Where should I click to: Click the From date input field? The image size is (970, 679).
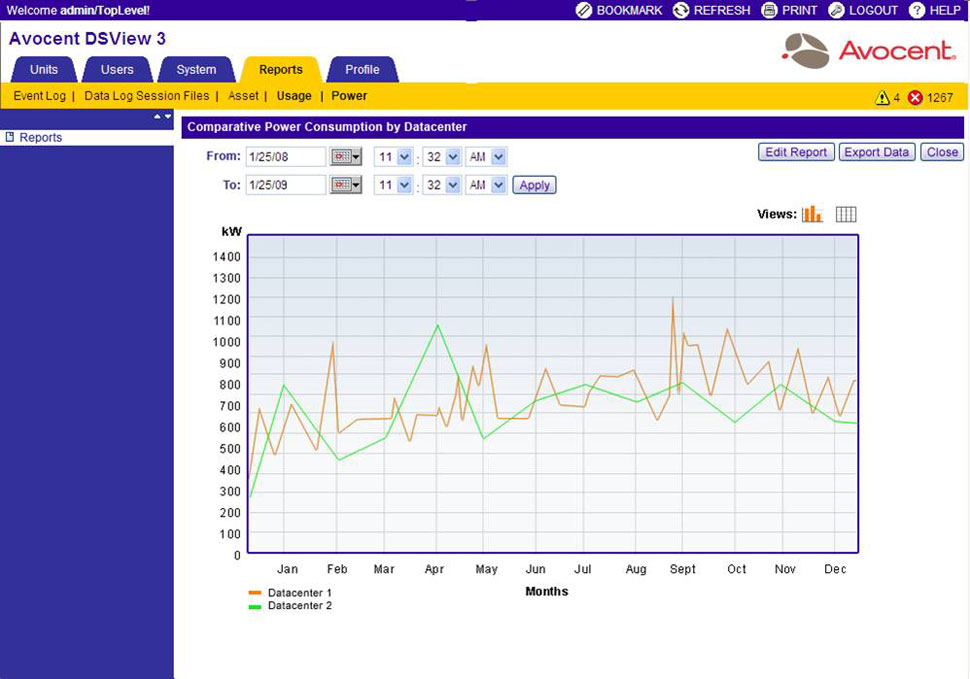click(x=286, y=157)
